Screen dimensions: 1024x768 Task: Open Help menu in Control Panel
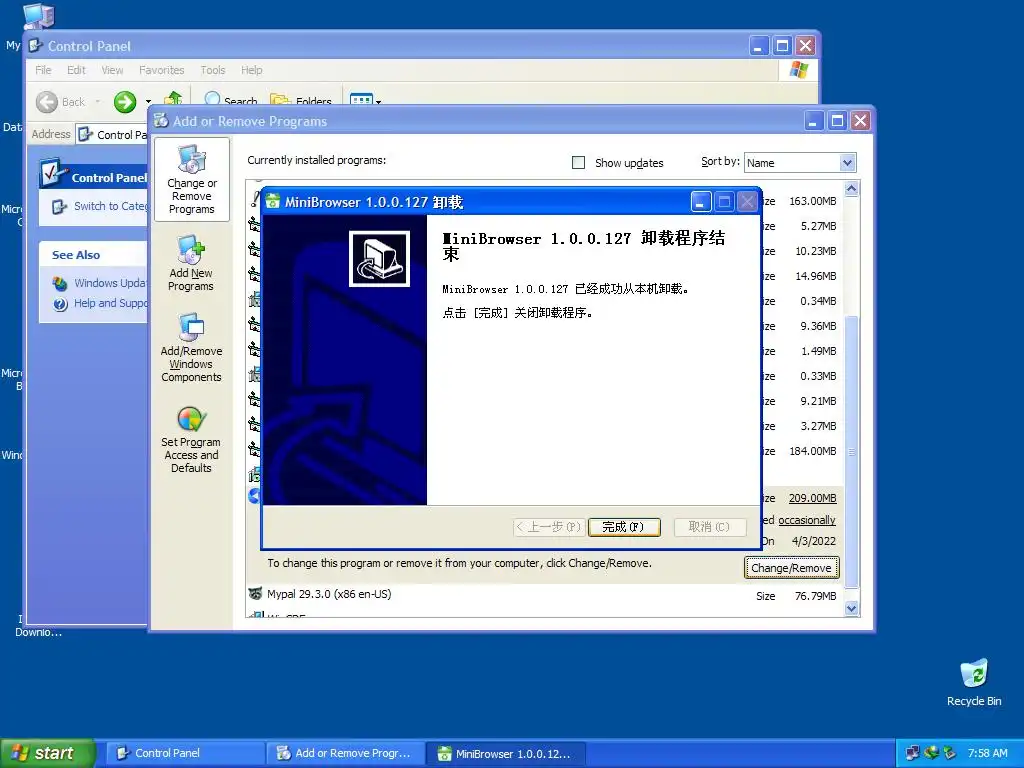(x=251, y=70)
